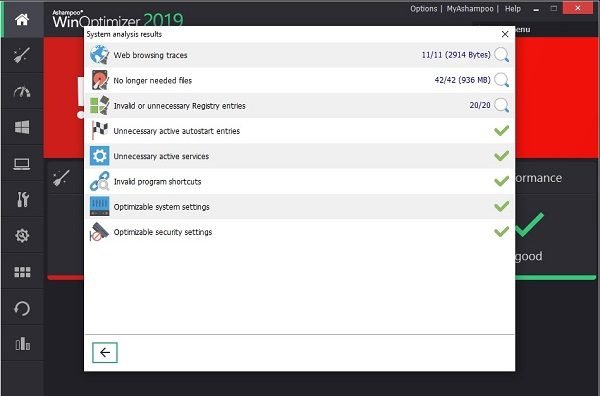Viewport: 600px width, 396px height.
Task: Inspect No longer needed files magnifier
Action: (x=501, y=80)
